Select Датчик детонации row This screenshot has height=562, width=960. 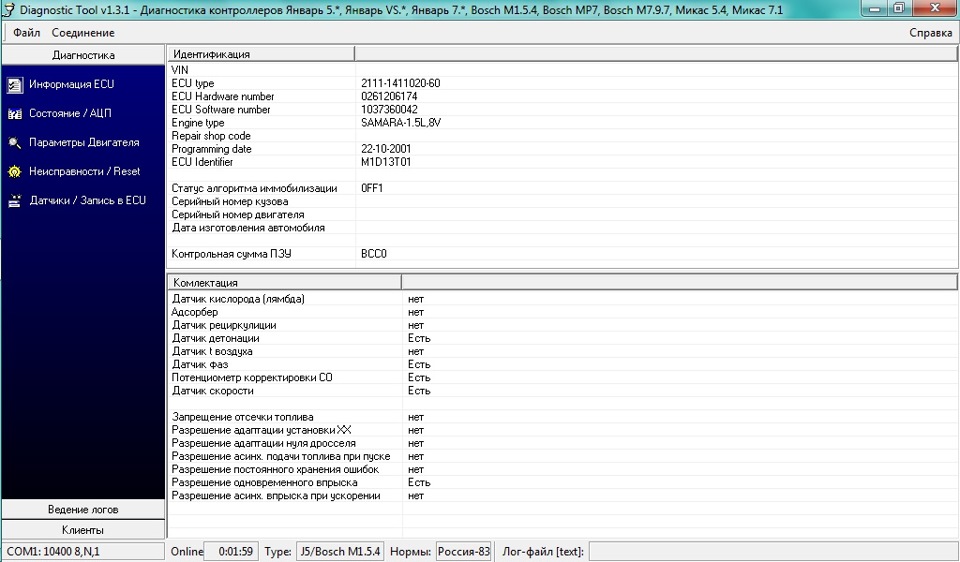[x=562, y=339]
